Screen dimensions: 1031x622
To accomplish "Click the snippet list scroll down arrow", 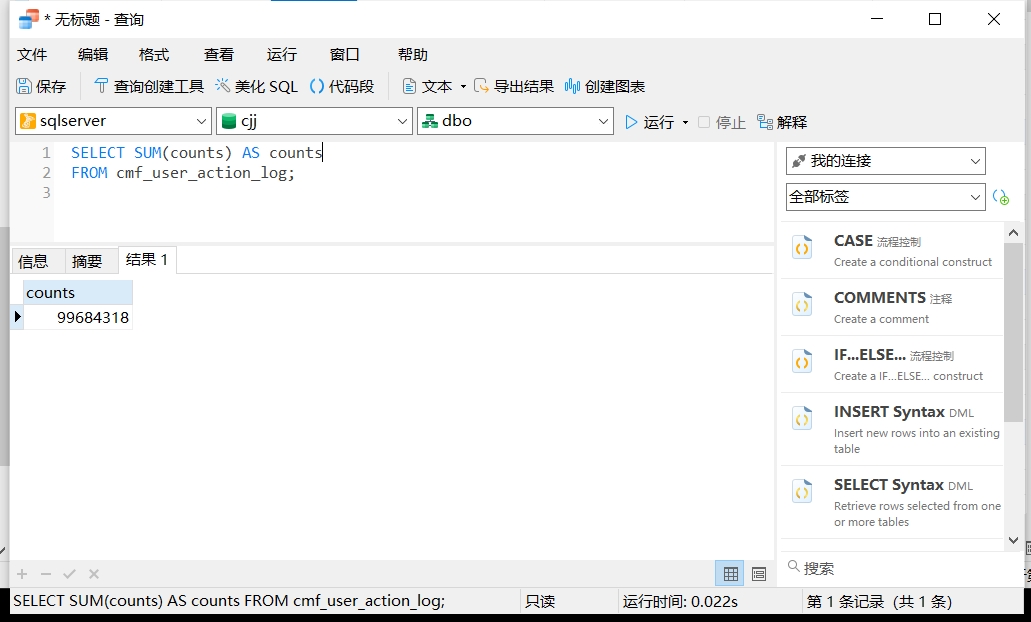I will click(1013, 540).
